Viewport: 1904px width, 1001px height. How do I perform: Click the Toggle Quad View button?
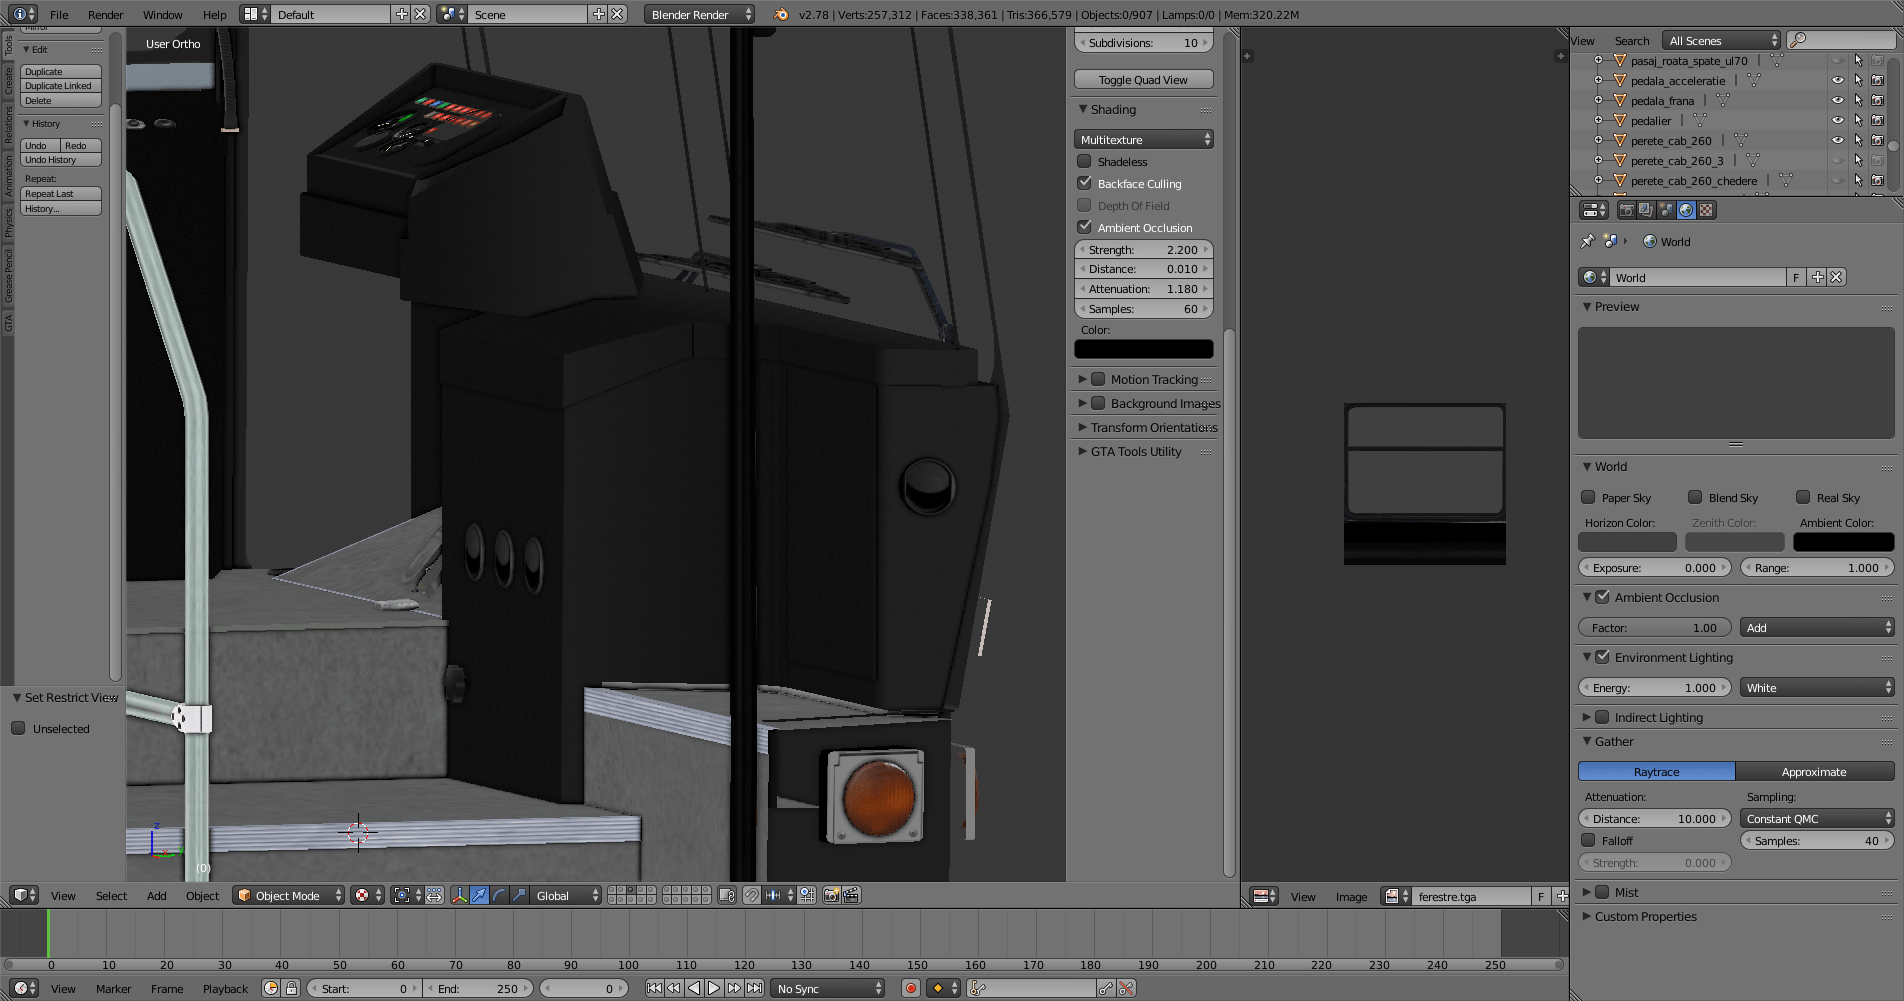(x=1144, y=80)
